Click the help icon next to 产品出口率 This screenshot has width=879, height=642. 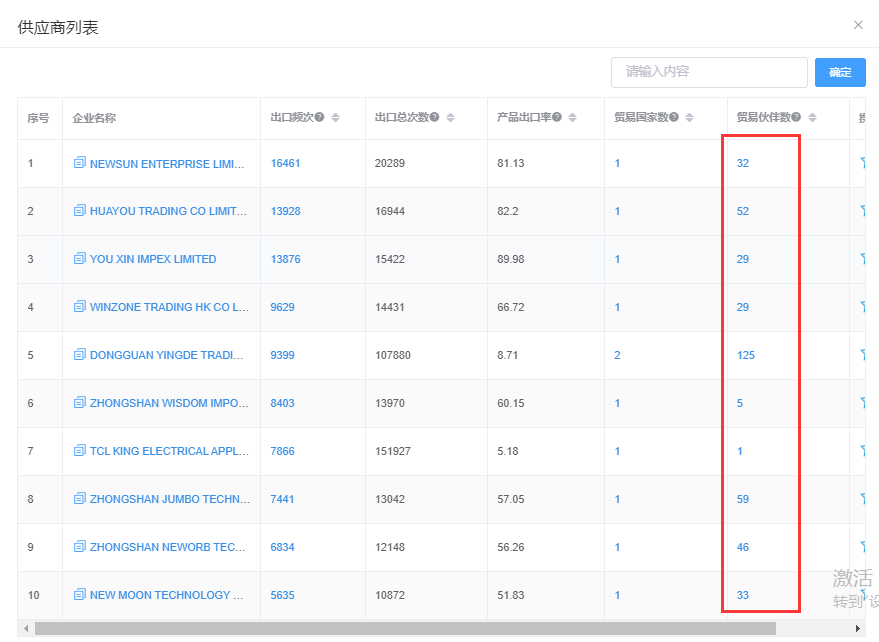pos(557,117)
